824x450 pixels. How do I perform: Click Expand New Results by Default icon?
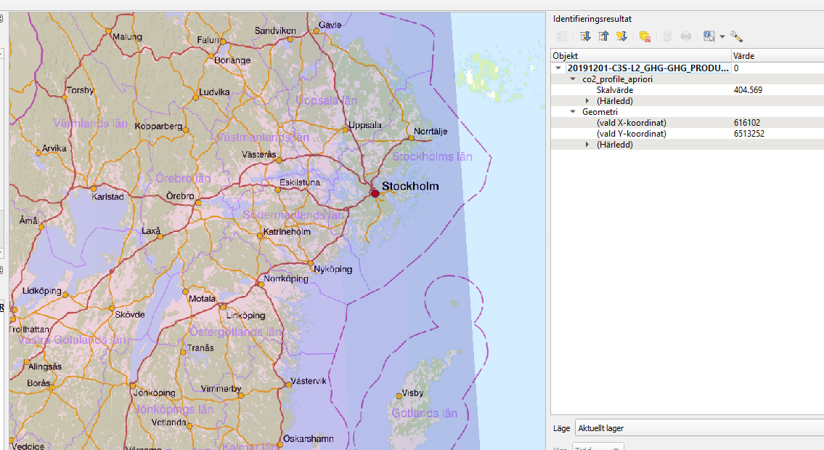click(x=622, y=37)
